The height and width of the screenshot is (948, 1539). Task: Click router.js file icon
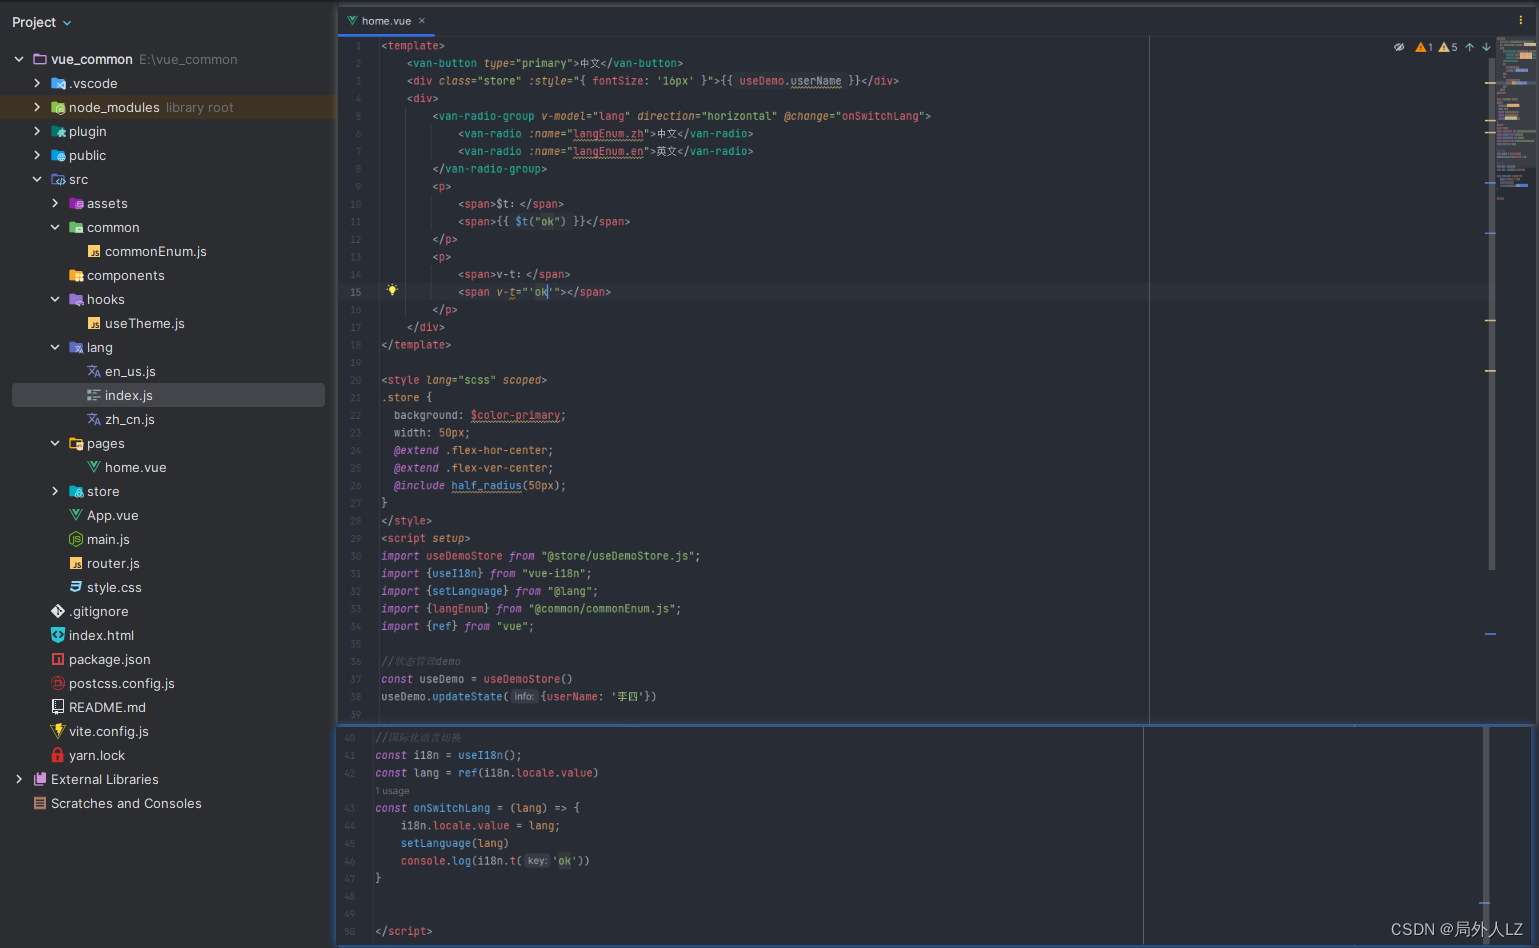(x=76, y=563)
